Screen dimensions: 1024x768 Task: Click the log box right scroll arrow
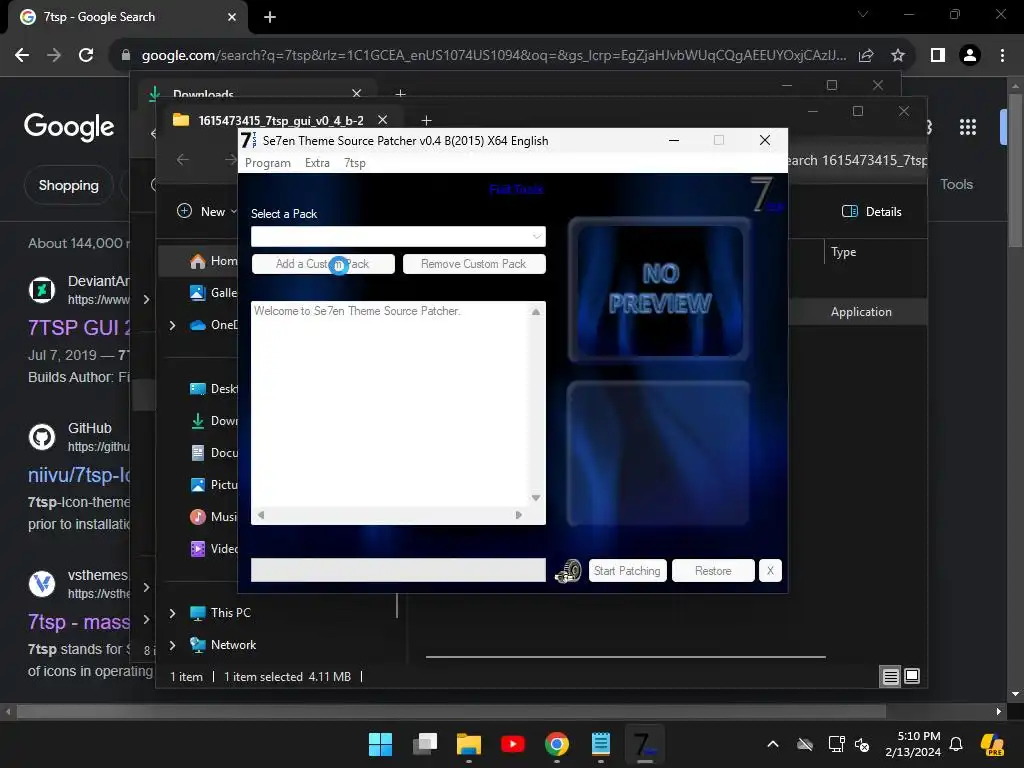[x=519, y=515]
